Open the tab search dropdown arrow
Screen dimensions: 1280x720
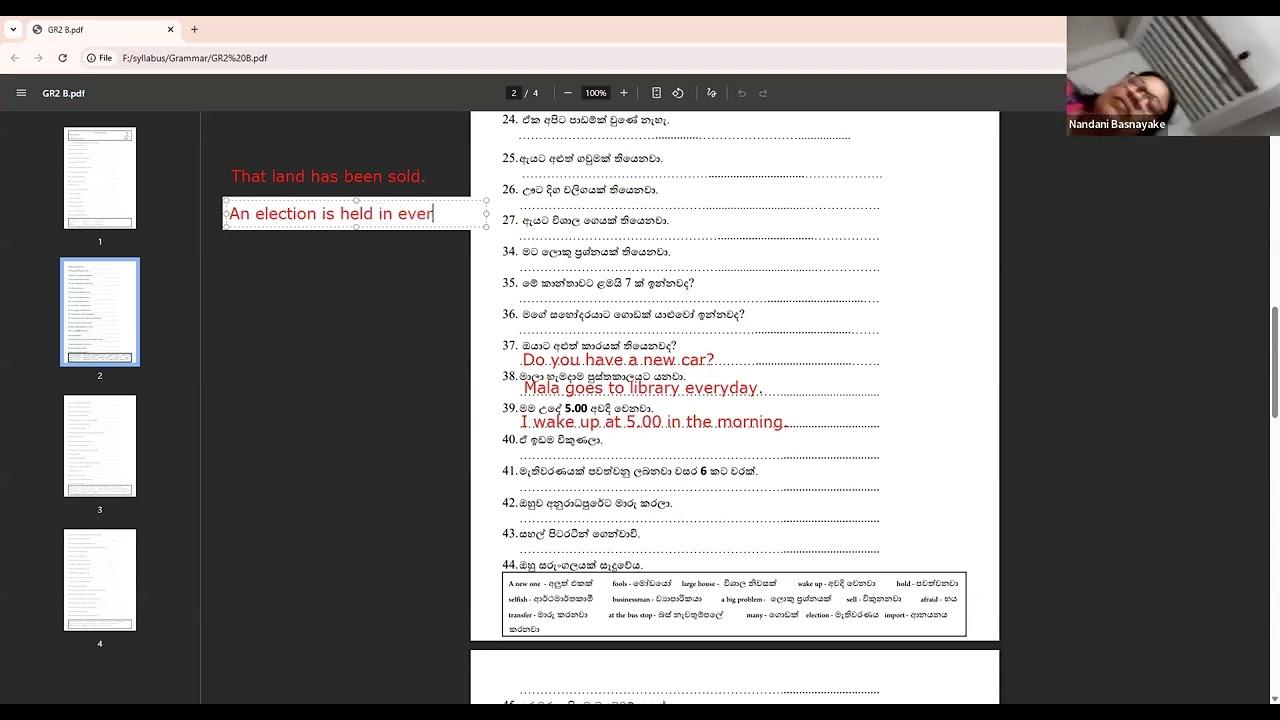pyautogui.click(x=13, y=30)
